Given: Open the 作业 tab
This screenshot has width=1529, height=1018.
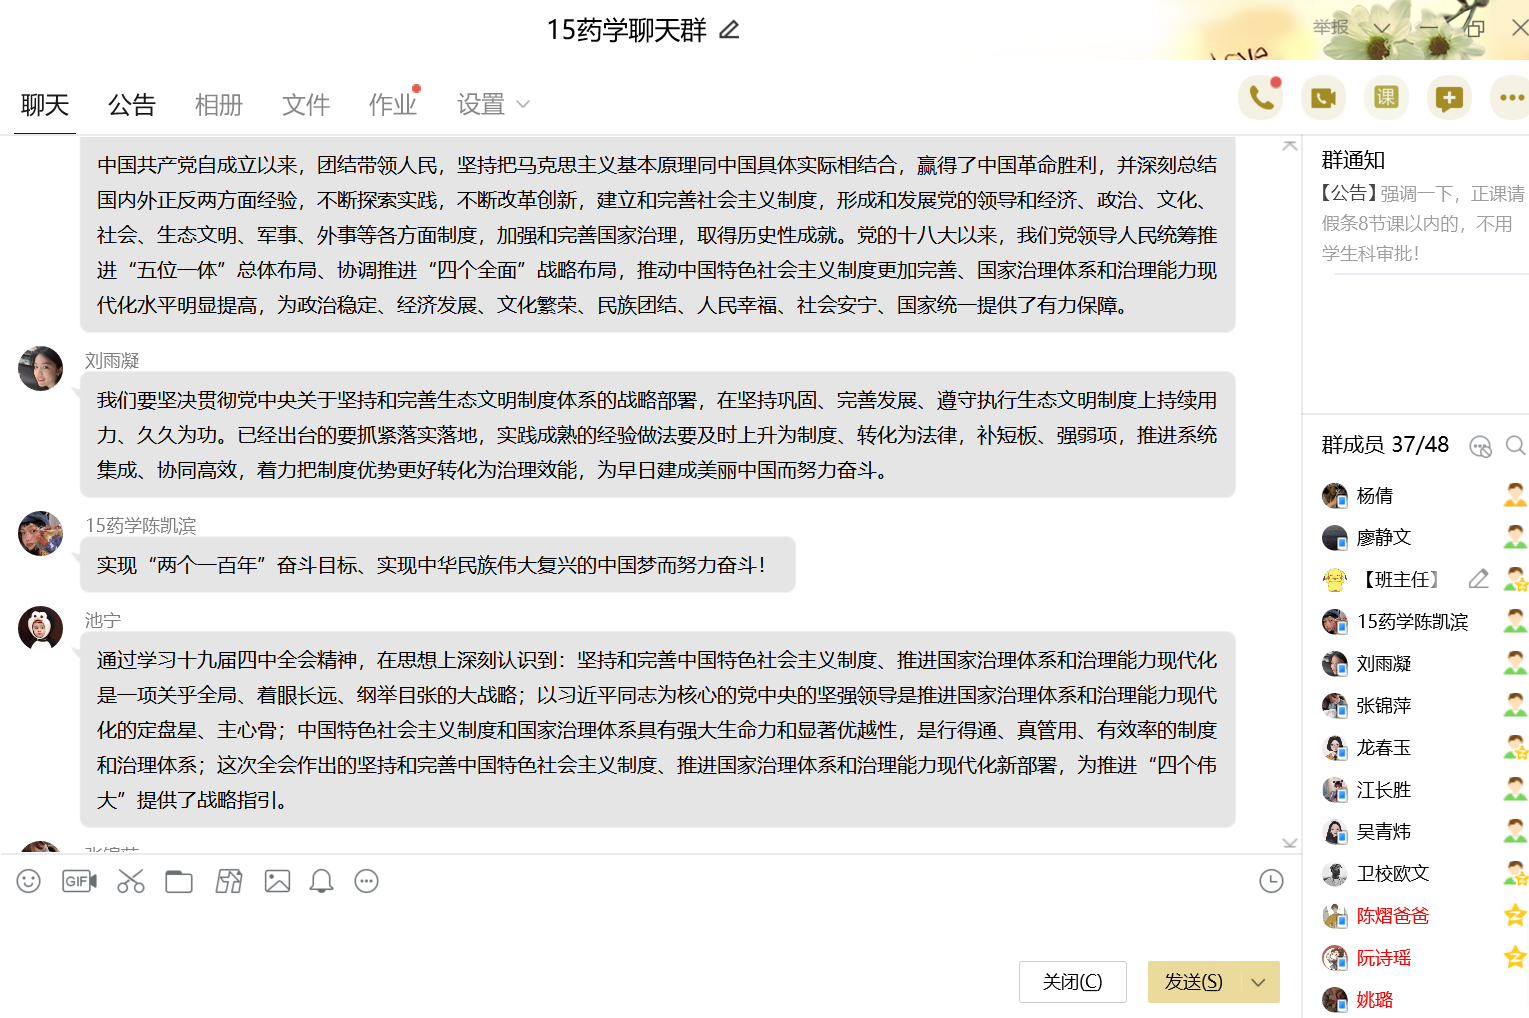Looking at the screenshot, I should 392,105.
